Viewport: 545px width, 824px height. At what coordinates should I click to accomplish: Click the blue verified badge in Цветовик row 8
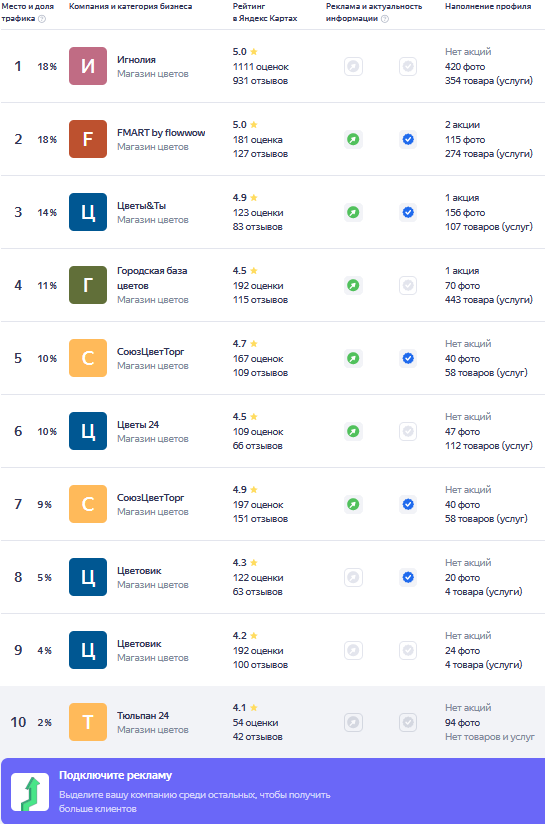point(408,578)
